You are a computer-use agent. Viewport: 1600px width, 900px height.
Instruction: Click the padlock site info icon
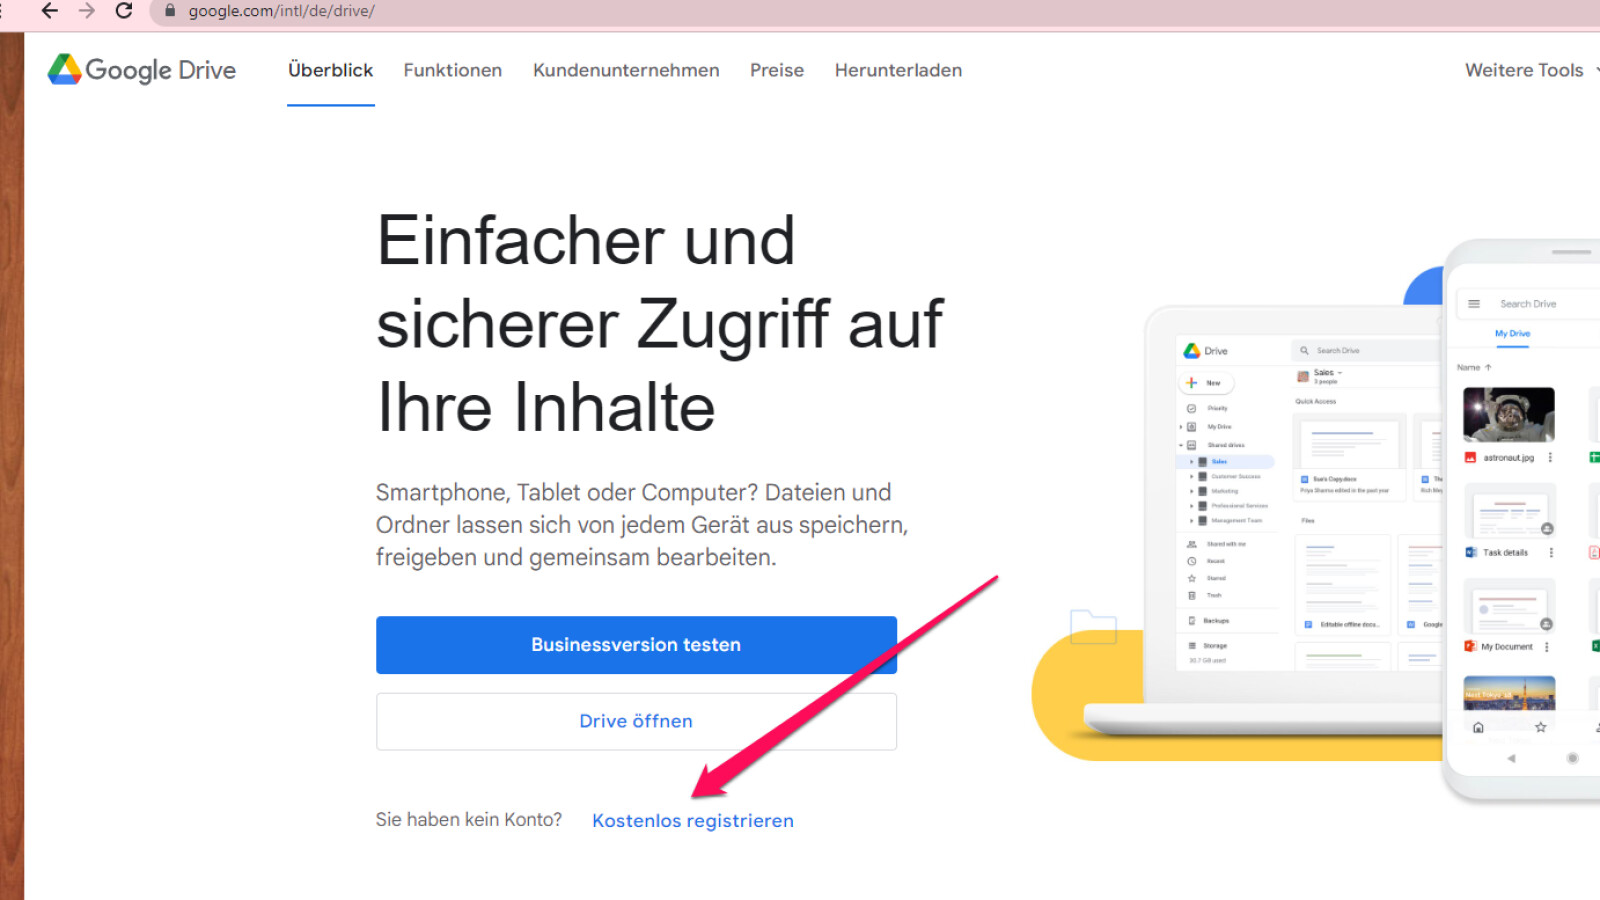pyautogui.click(x=170, y=11)
